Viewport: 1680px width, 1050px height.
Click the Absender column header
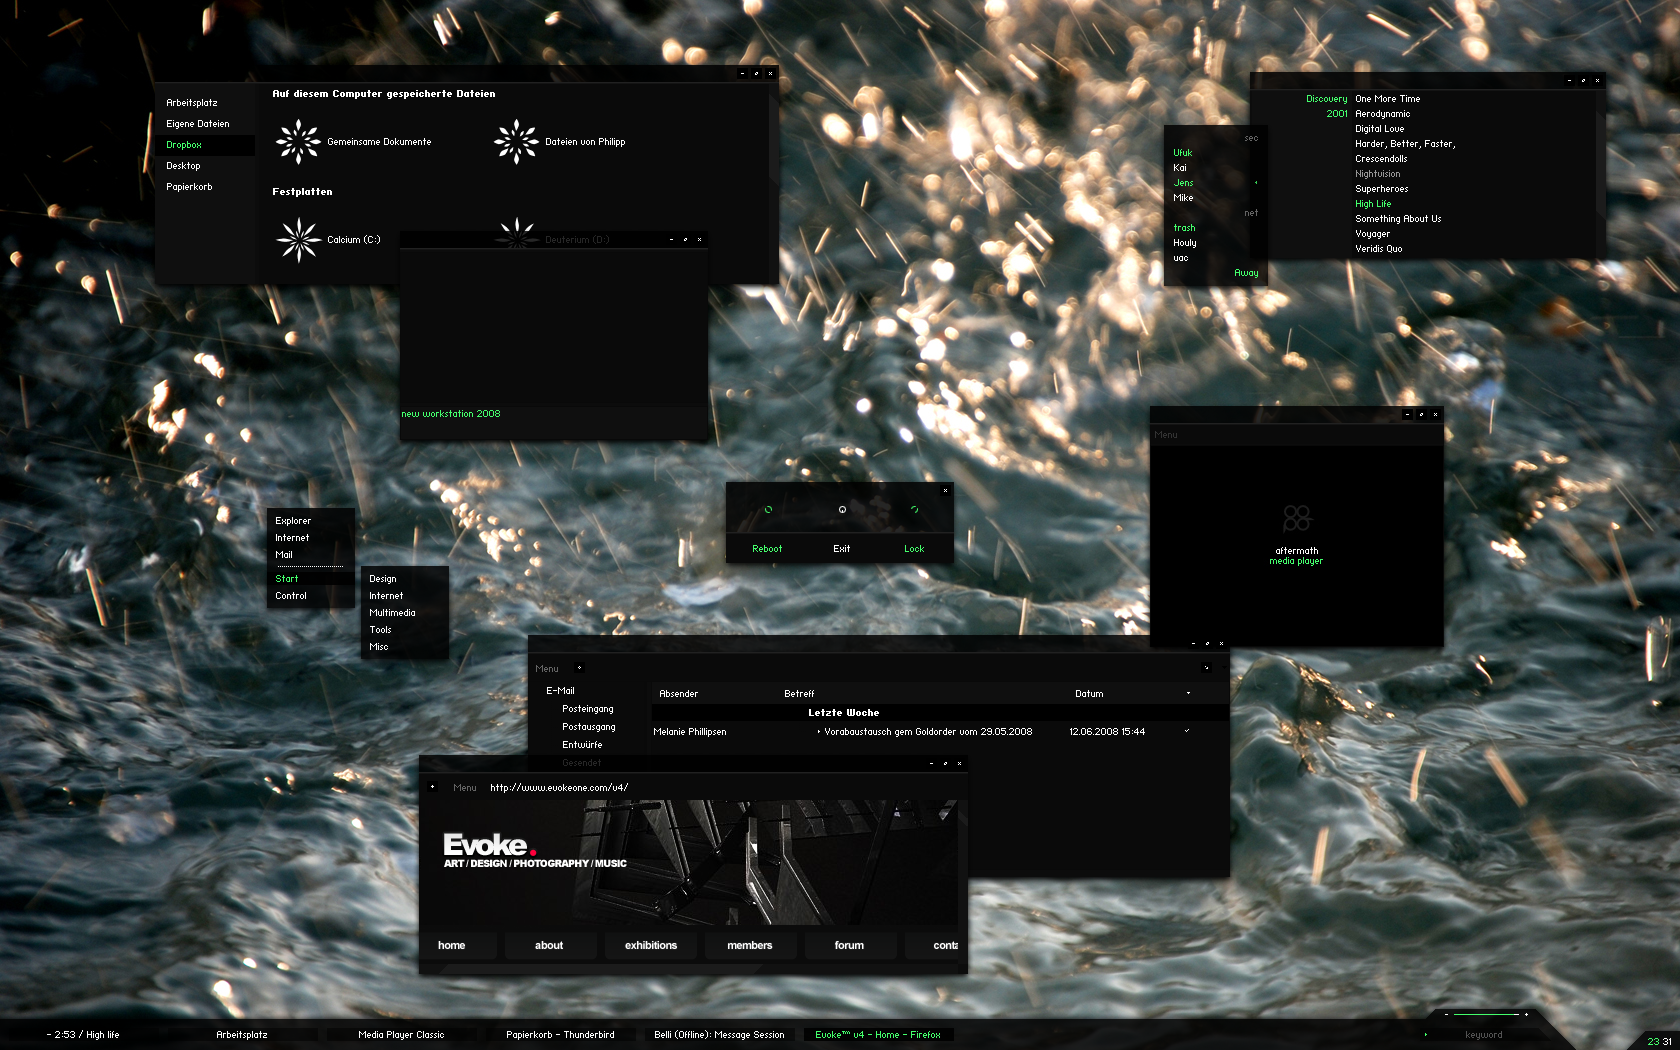coord(679,694)
